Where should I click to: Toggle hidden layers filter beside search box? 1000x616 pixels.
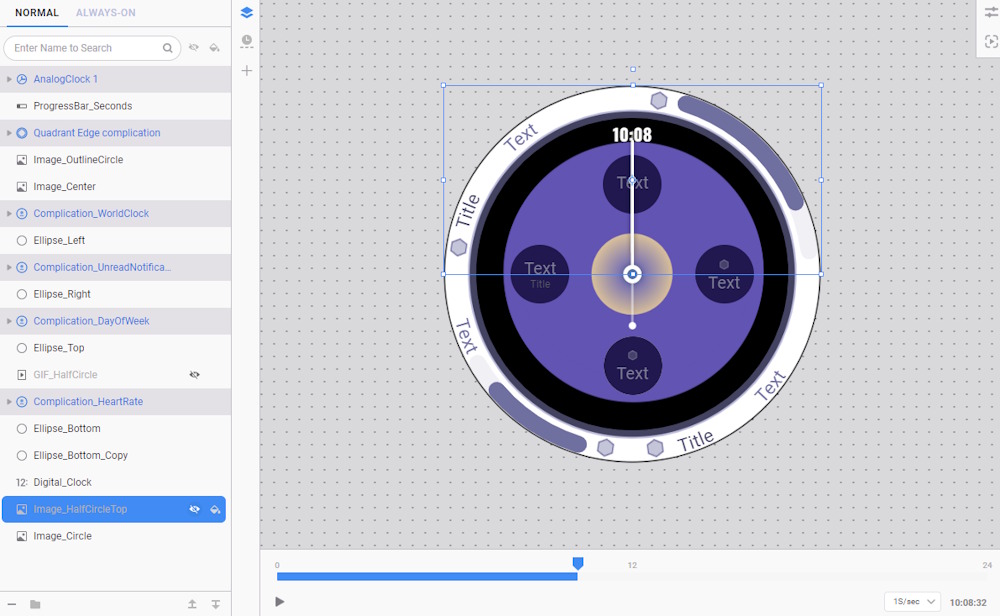[x=194, y=48]
